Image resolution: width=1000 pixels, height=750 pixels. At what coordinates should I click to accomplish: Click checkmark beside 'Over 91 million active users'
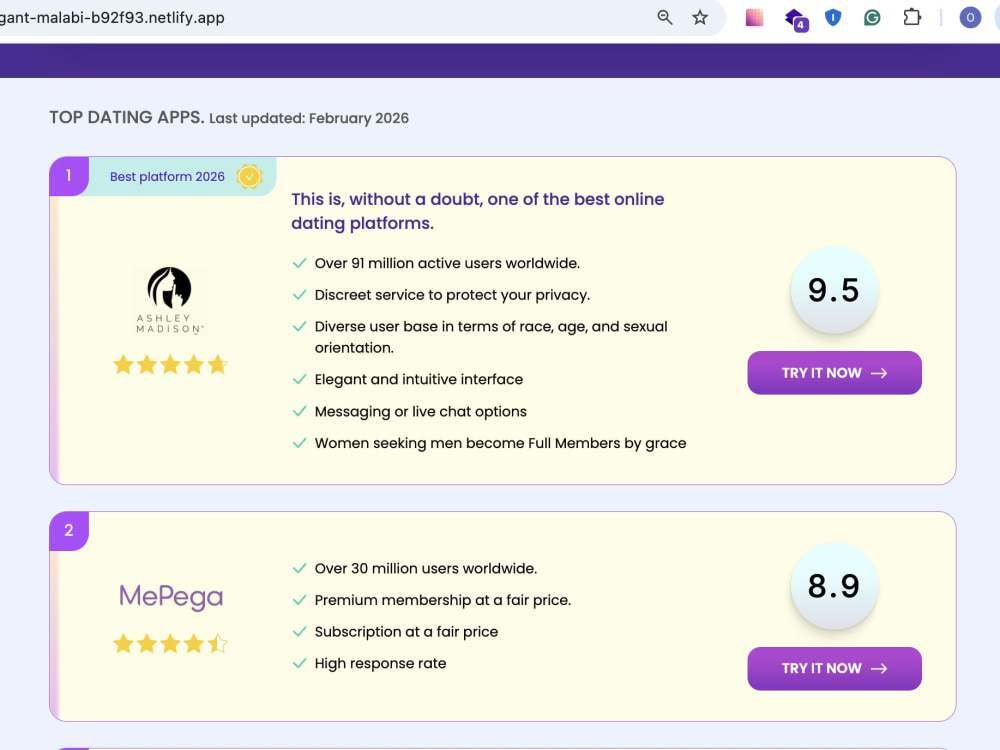click(299, 263)
